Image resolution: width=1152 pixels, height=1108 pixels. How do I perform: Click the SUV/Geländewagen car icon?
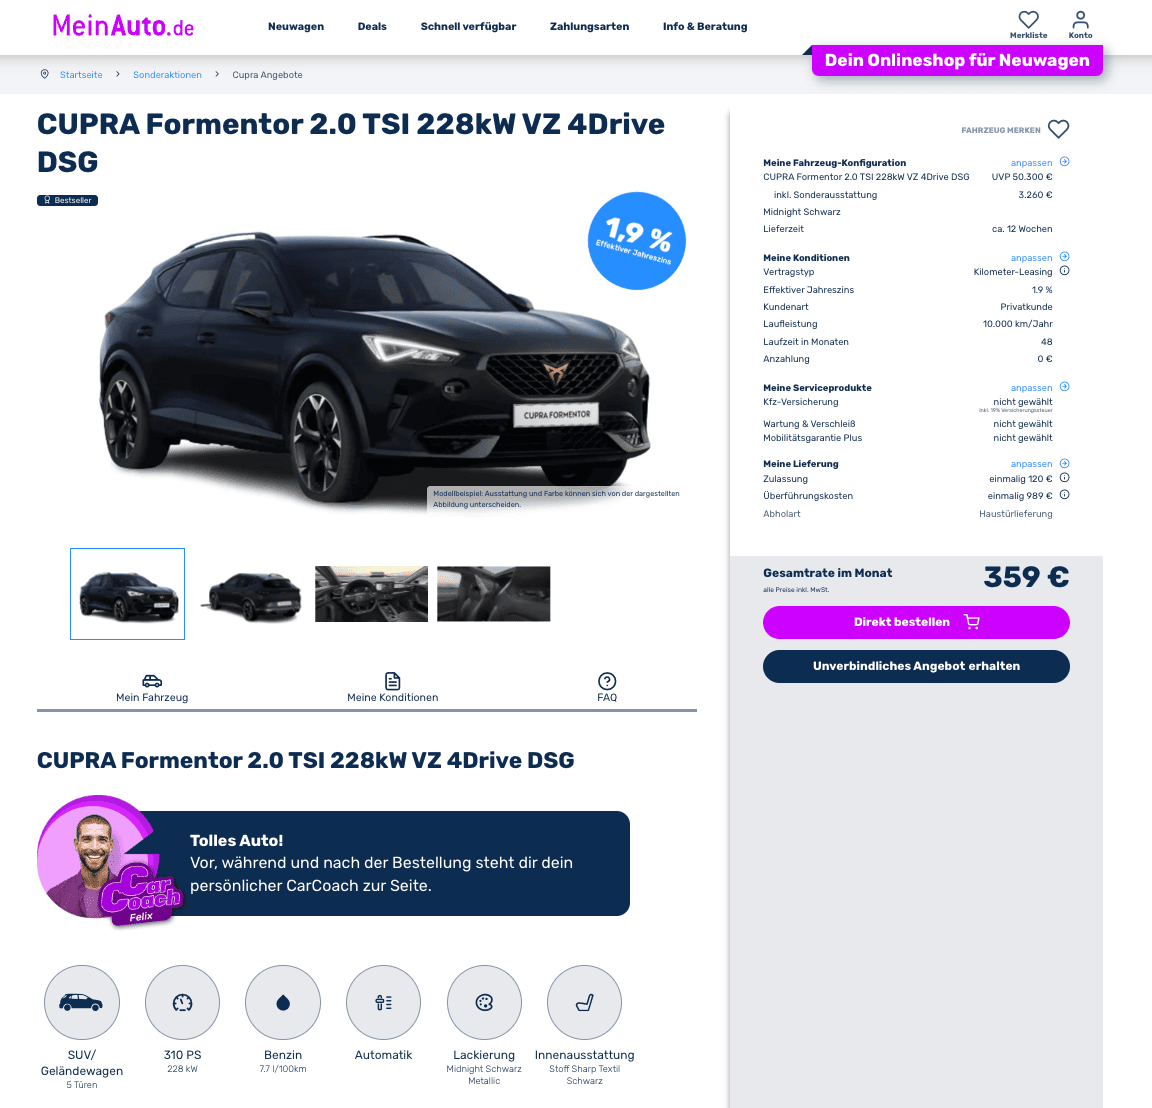[82, 1002]
